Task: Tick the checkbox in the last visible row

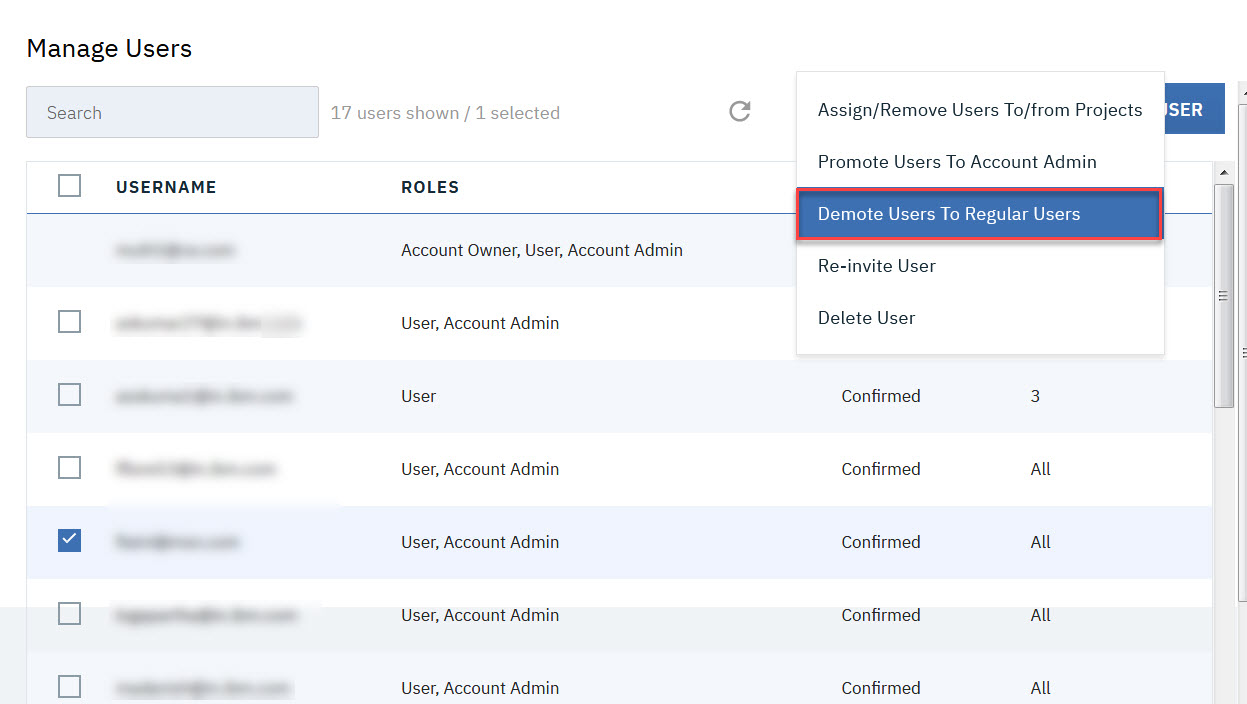Action: click(x=69, y=687)
